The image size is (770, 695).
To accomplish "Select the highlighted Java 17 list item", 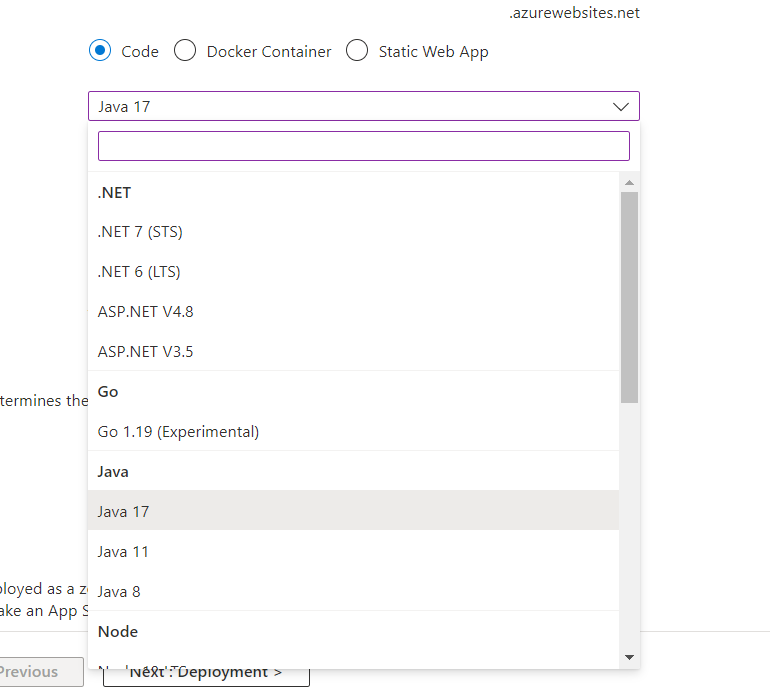I will pos(353,511).
